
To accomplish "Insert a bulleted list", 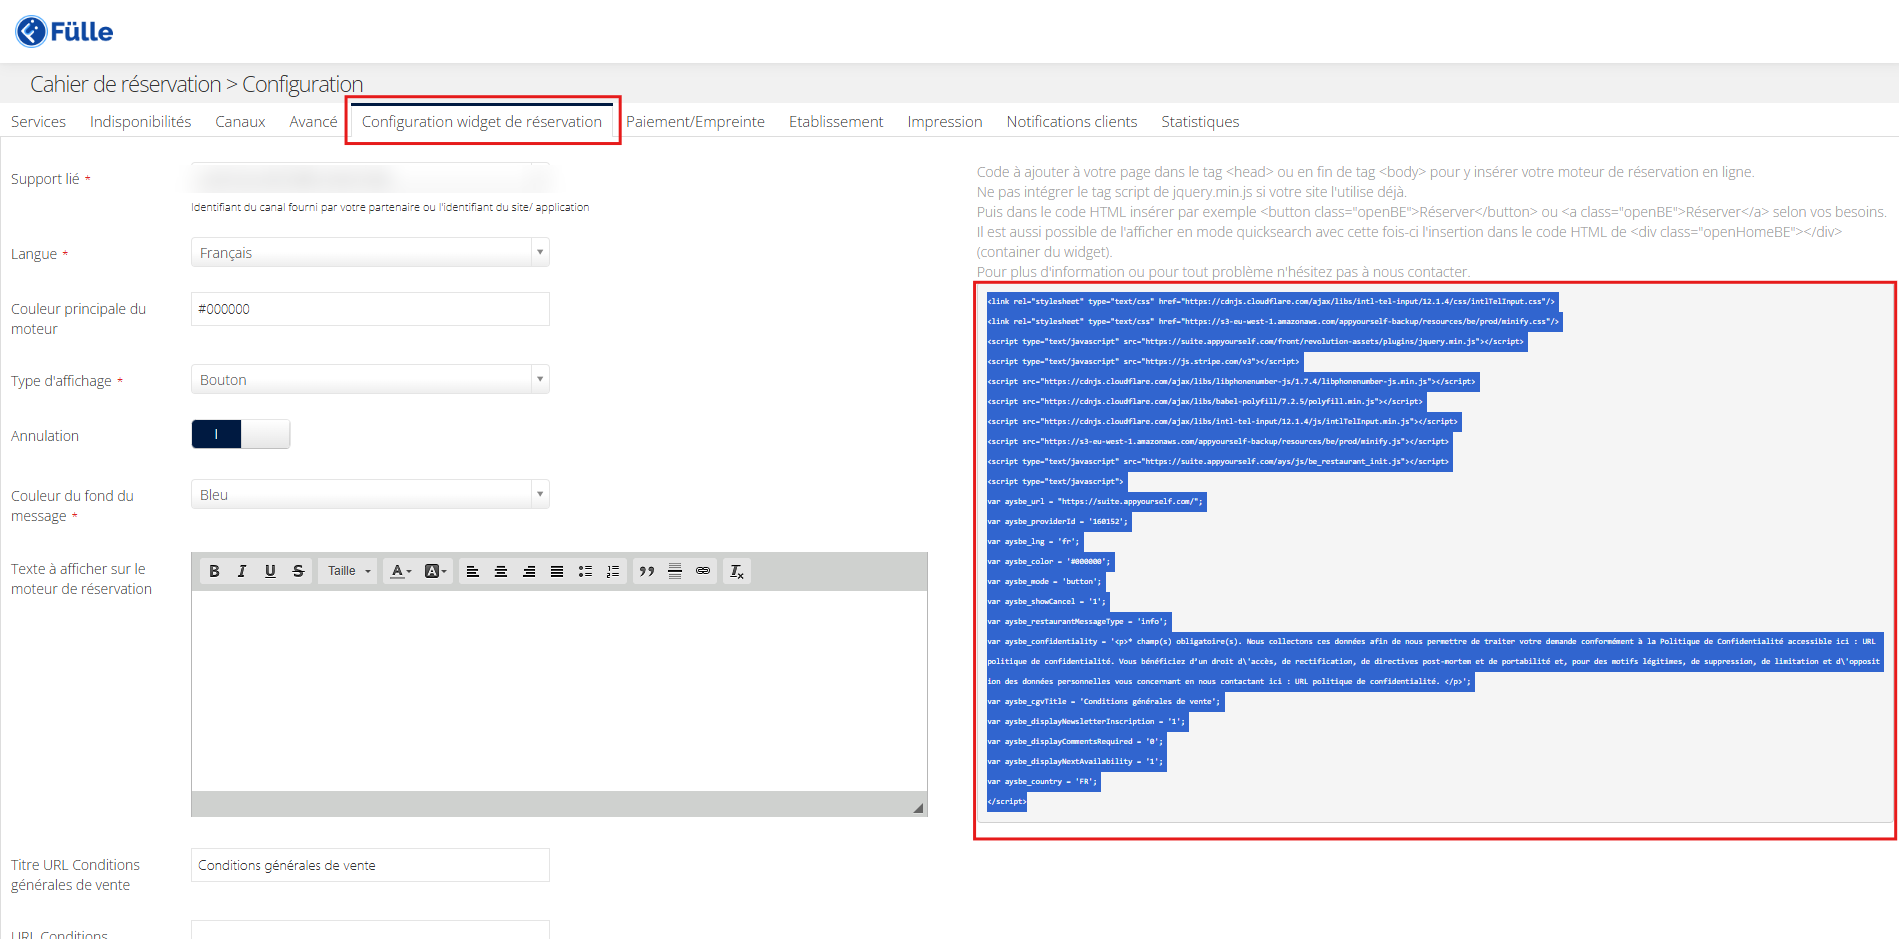I will coord(585,571).
